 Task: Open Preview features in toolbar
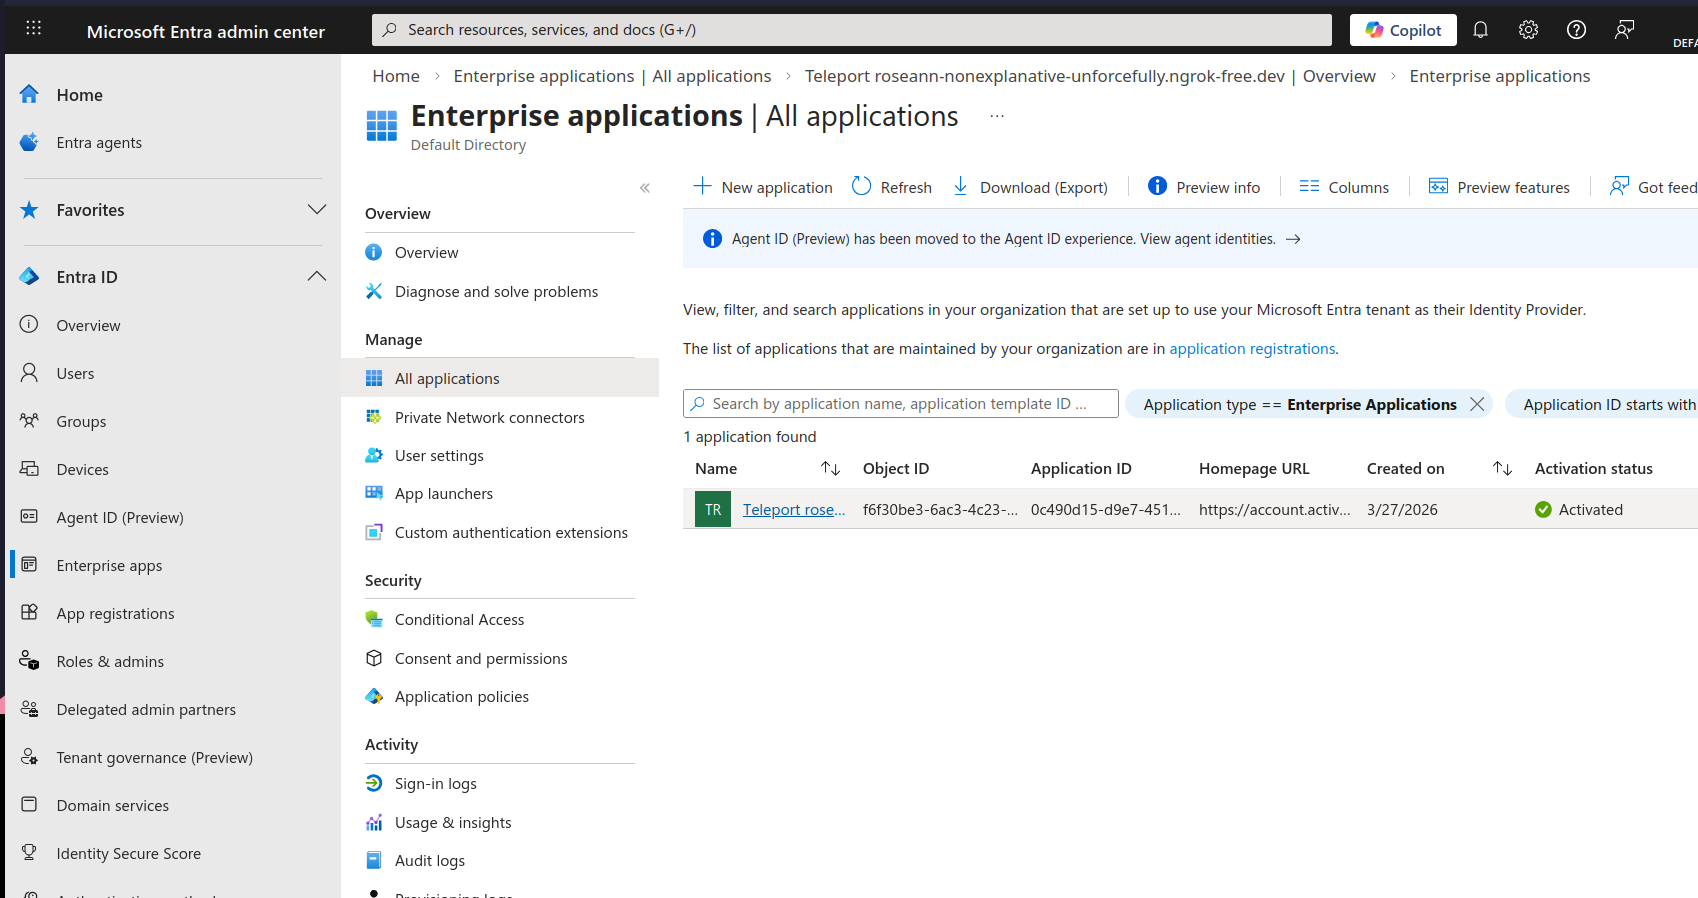(1499, 187)
